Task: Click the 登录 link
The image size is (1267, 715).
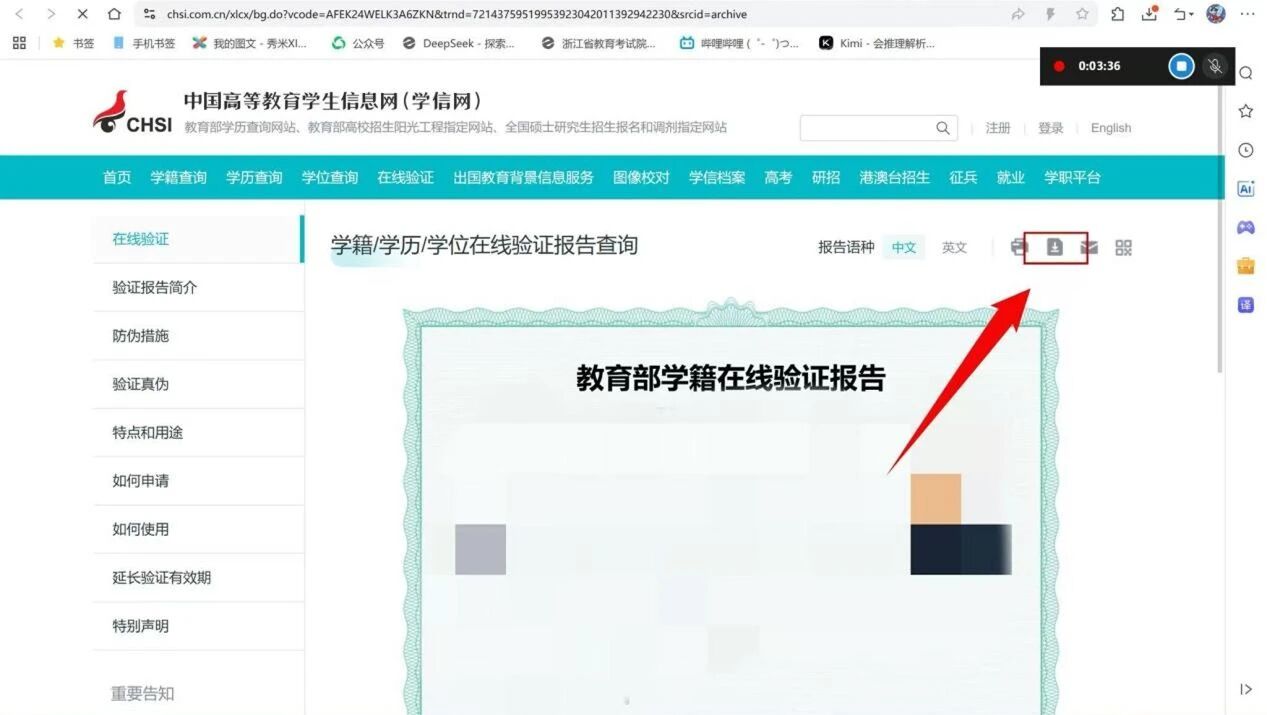Action: [x=1050, y=128]
